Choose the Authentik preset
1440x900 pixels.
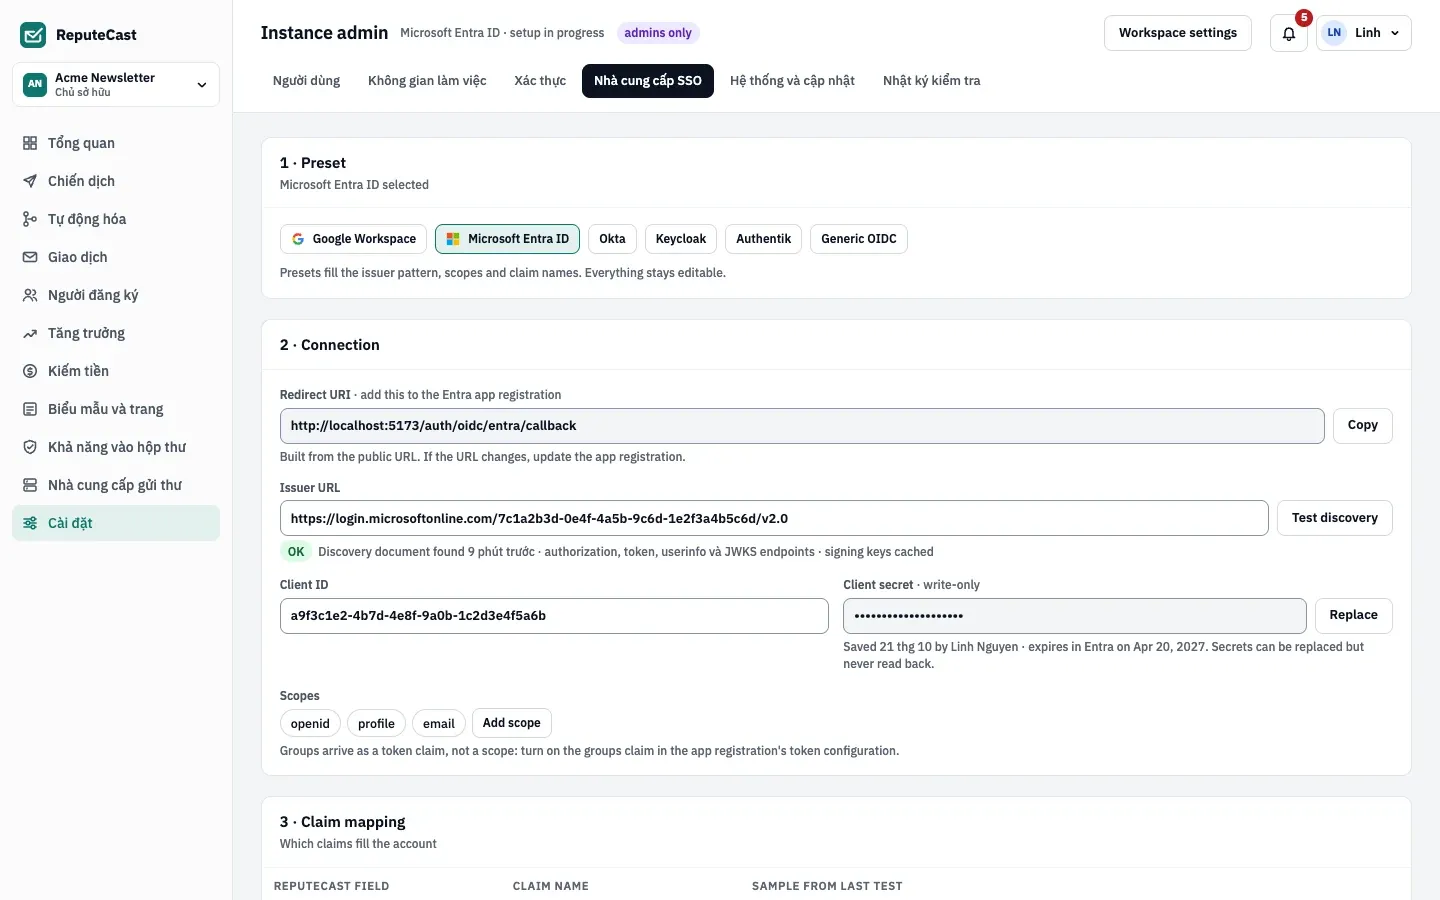coord(763,239)
